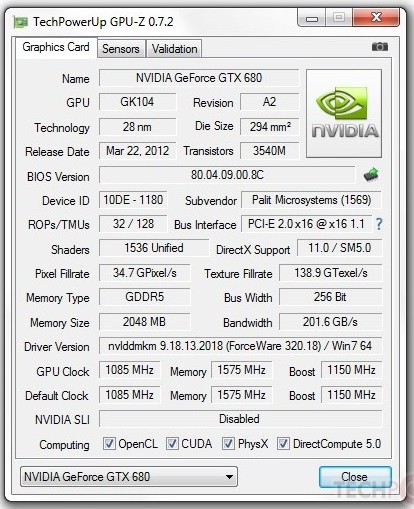Click the Name field NVIDIA GeForce GTX 680
414x509 pixels.
click(199, 78)
